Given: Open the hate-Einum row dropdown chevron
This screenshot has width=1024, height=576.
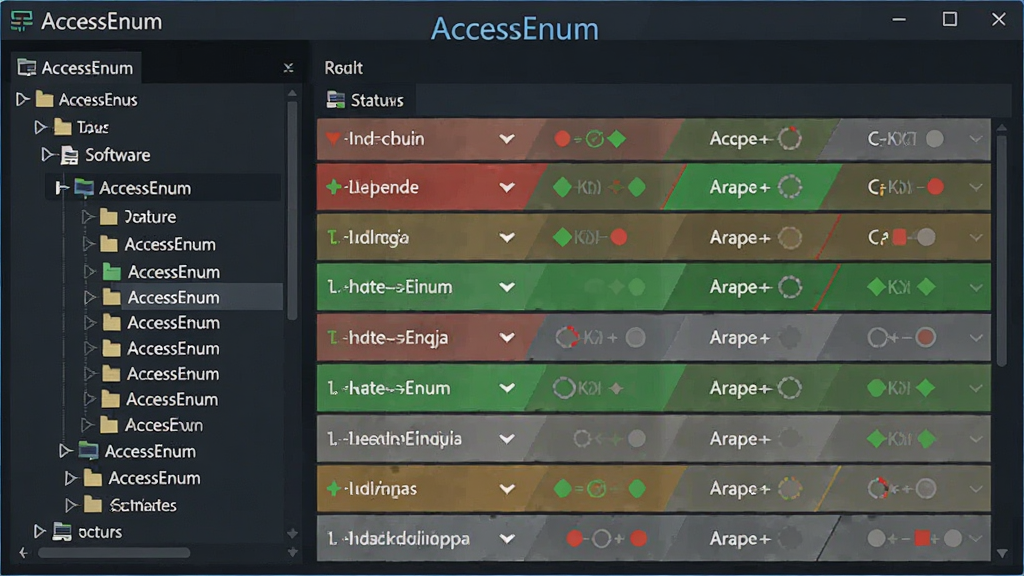Looking at the screenshot, I should coord(507,287).
